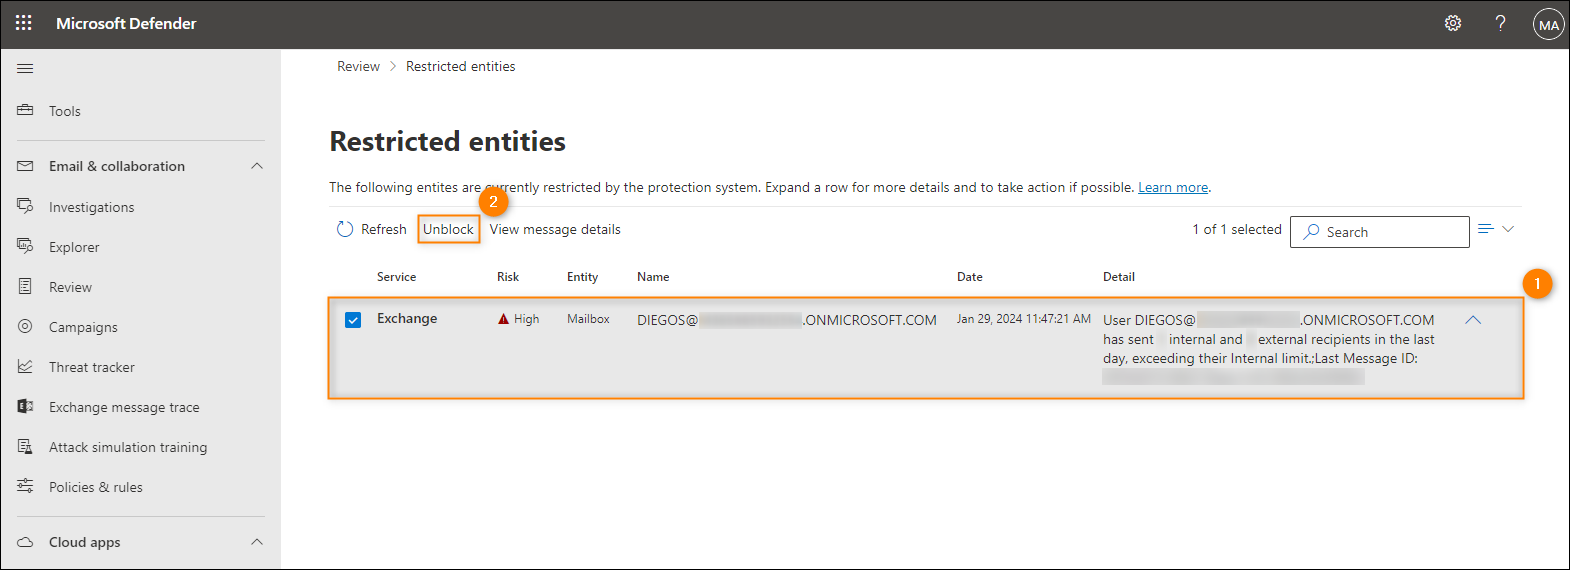Click the High risk warning triangle
This screenshot has height=570, width=1570.
(x=503, y=319)
